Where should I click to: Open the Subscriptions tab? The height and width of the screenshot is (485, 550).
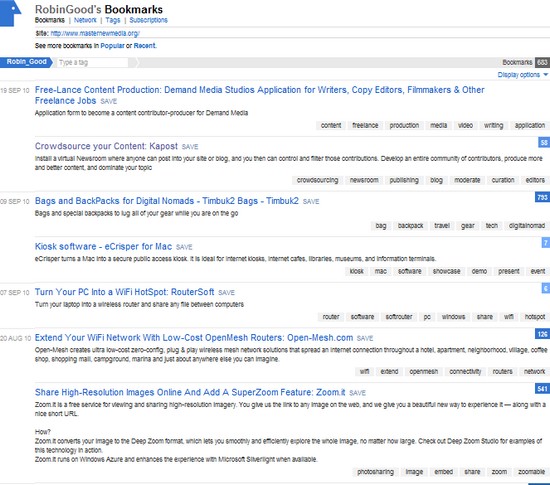[148, 20]
